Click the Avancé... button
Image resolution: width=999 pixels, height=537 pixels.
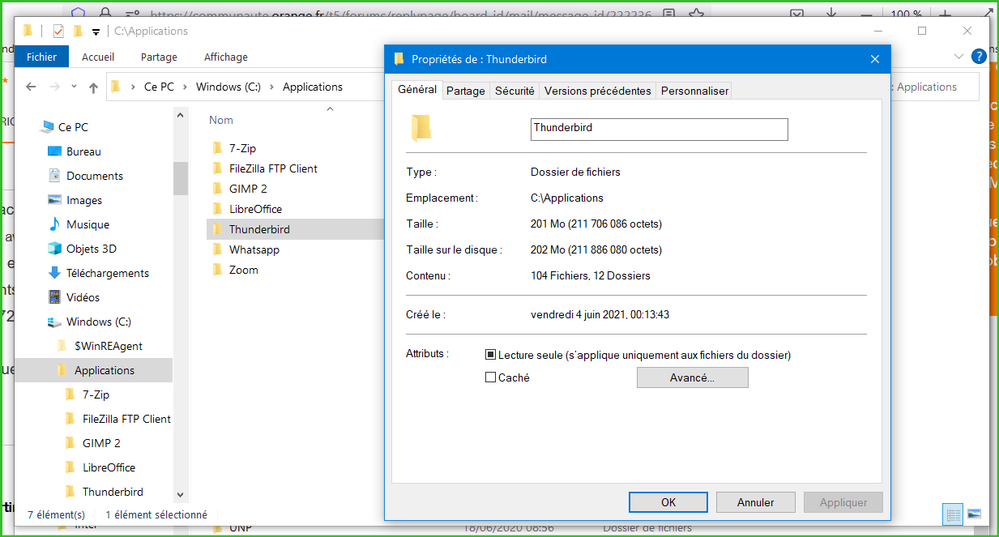(693, 378)
